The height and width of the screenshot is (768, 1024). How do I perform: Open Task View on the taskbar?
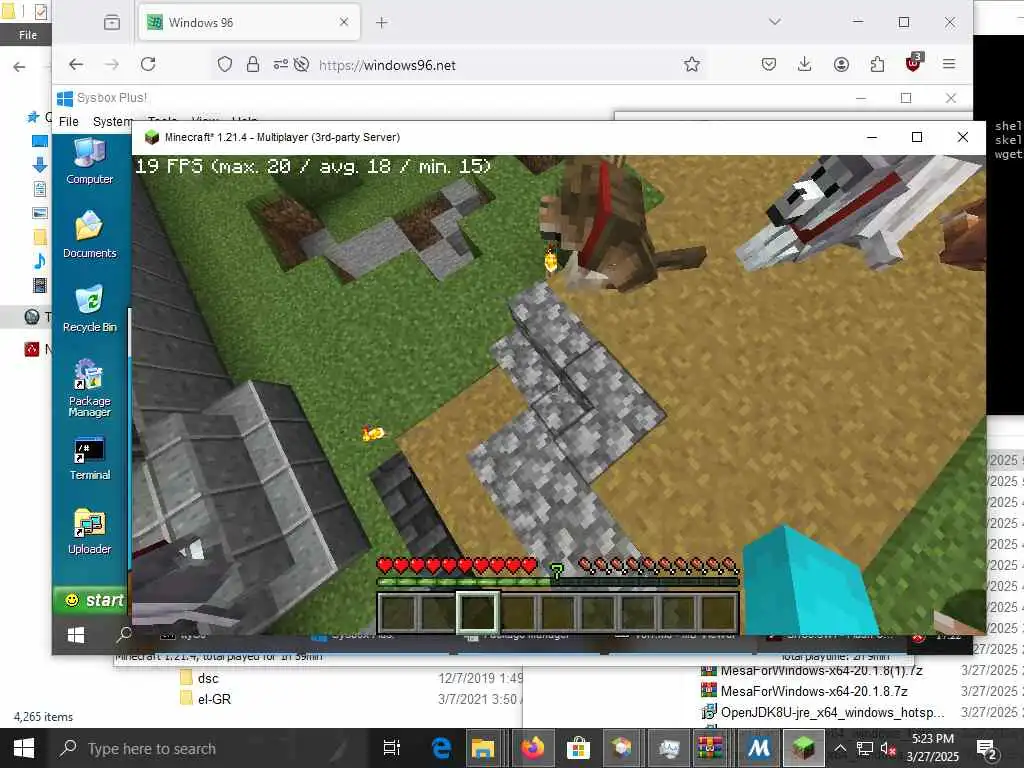coord(391,748)
